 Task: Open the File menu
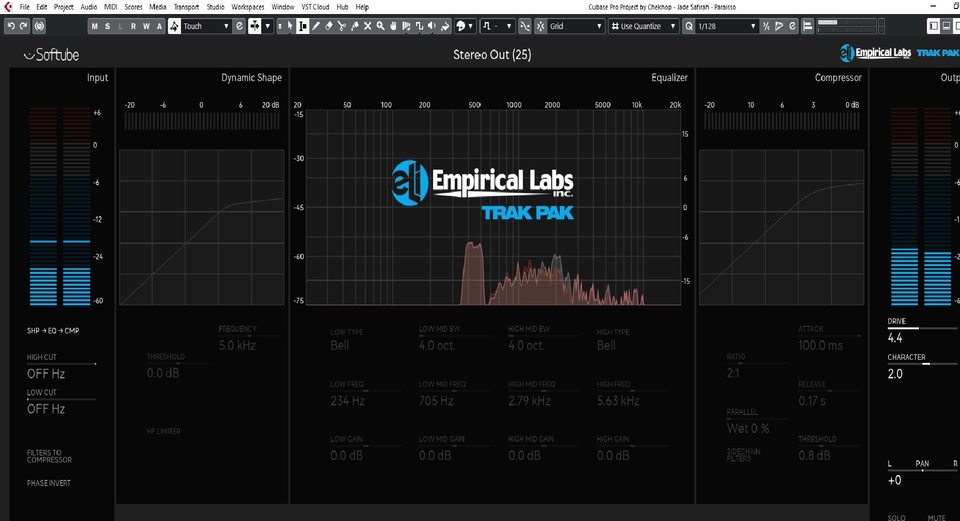coord(24,7)
